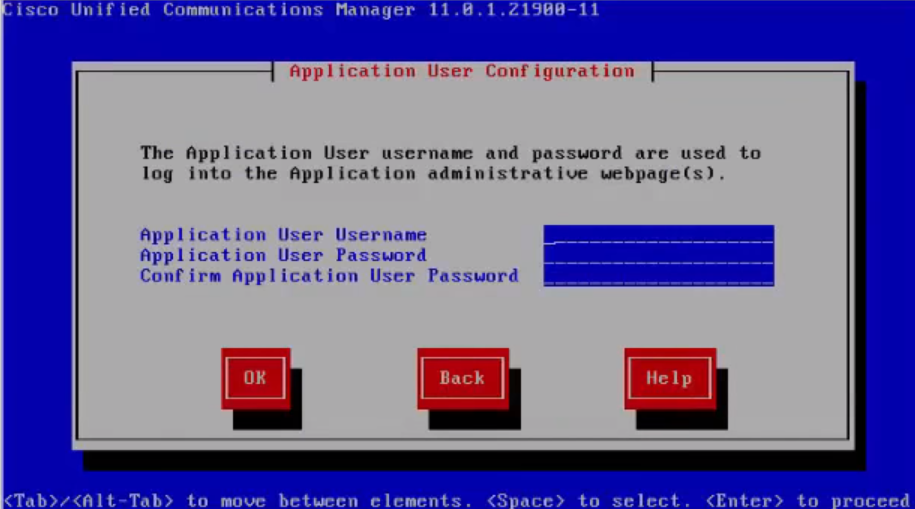
Task: Click the Tab/Alt-Tab keyboard hint footer text
Action: [x=457, y=500]
